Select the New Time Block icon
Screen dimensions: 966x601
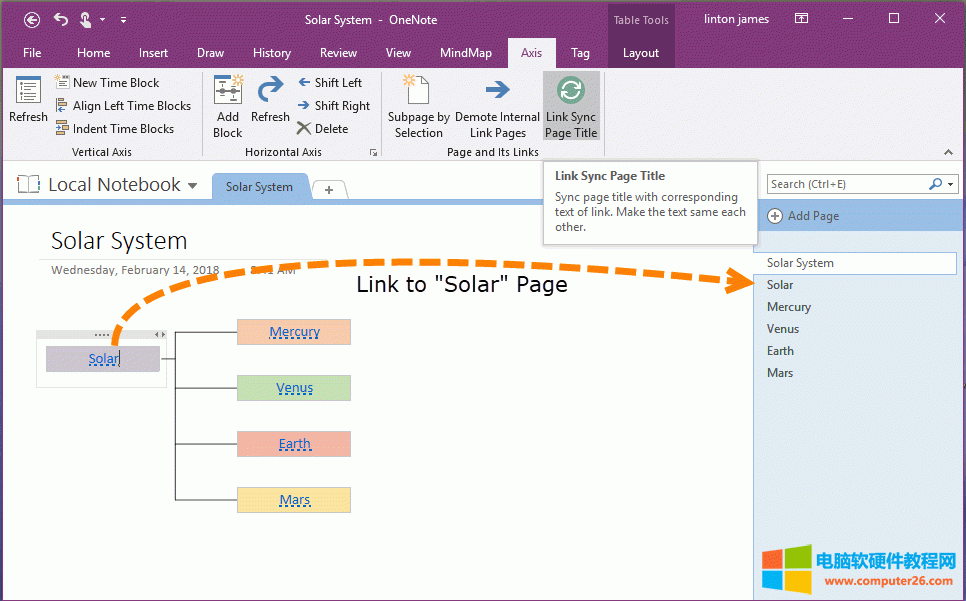click(61, 82)
